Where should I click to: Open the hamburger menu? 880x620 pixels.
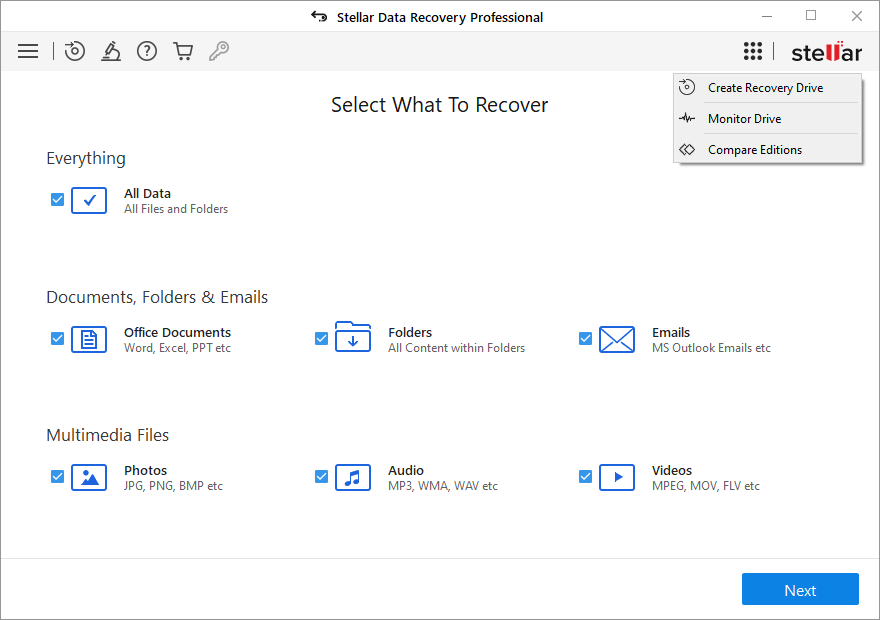click(28, 51)
